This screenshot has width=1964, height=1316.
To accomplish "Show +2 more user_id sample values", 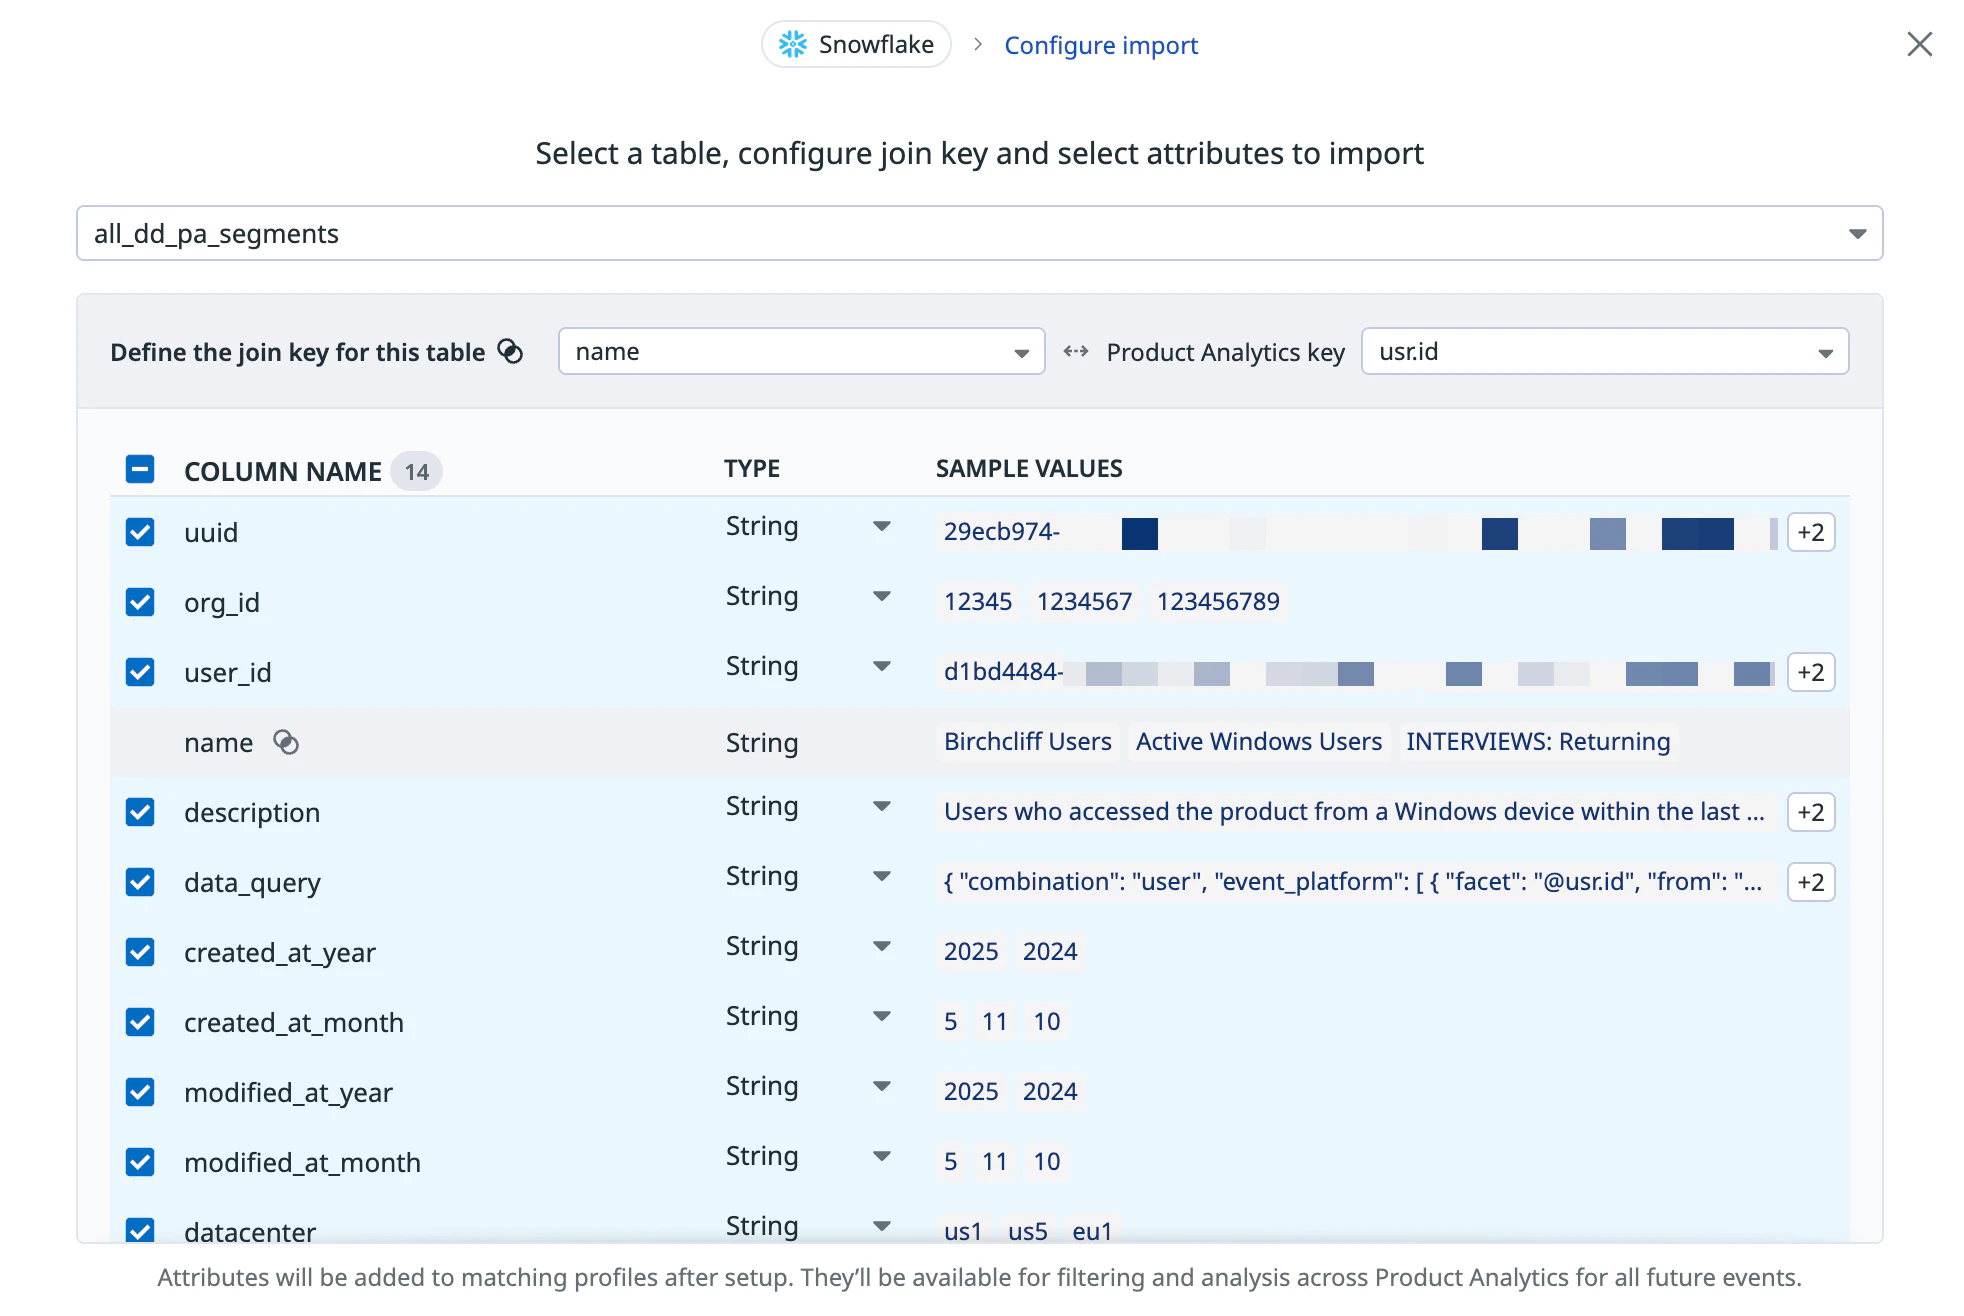I will [x=1810, y=672].
